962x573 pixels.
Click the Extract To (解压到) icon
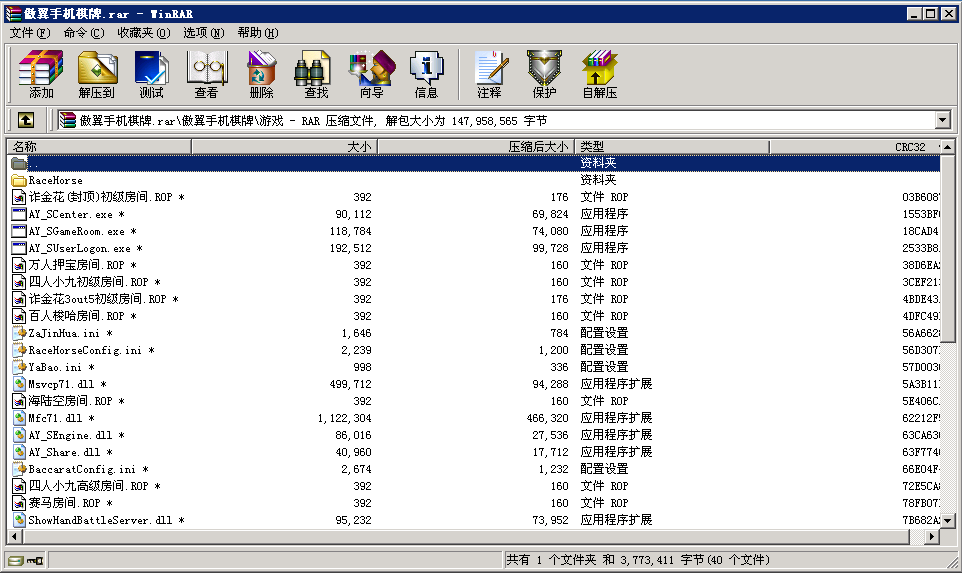point(97,75)
